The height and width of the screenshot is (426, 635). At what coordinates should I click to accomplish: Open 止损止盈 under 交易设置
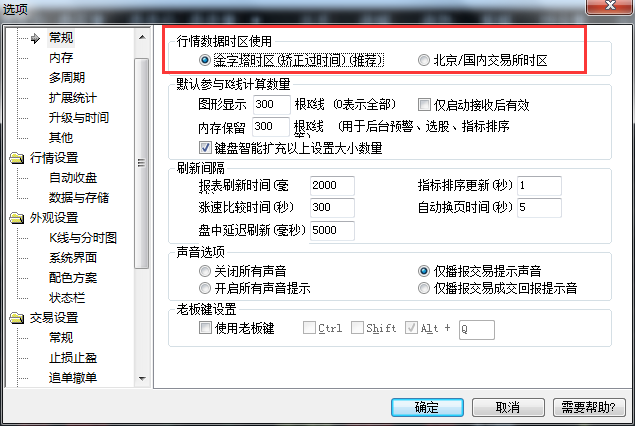point(73,358)
